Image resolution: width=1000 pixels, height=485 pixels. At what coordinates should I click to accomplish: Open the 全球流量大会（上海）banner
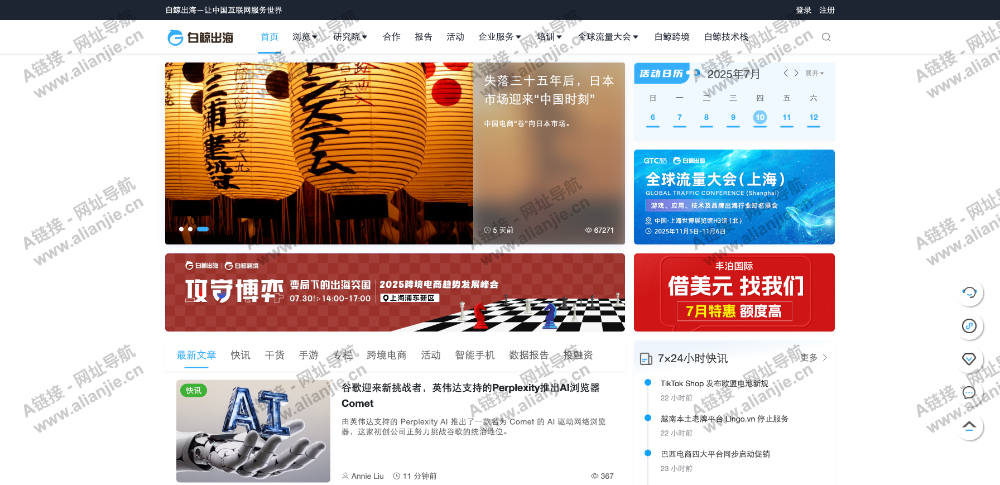[x=734, y=197]
